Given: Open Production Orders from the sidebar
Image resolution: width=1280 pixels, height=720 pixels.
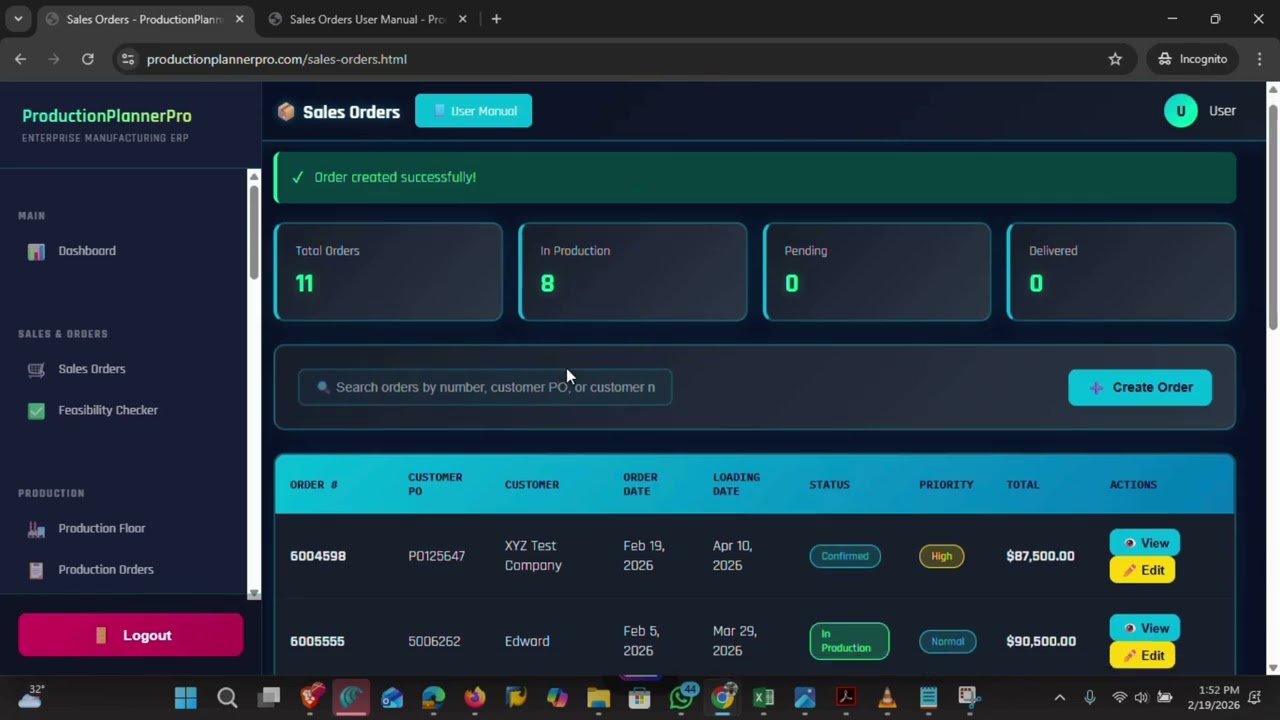Looking at the screenshot, I should click(x=106, y=570).
